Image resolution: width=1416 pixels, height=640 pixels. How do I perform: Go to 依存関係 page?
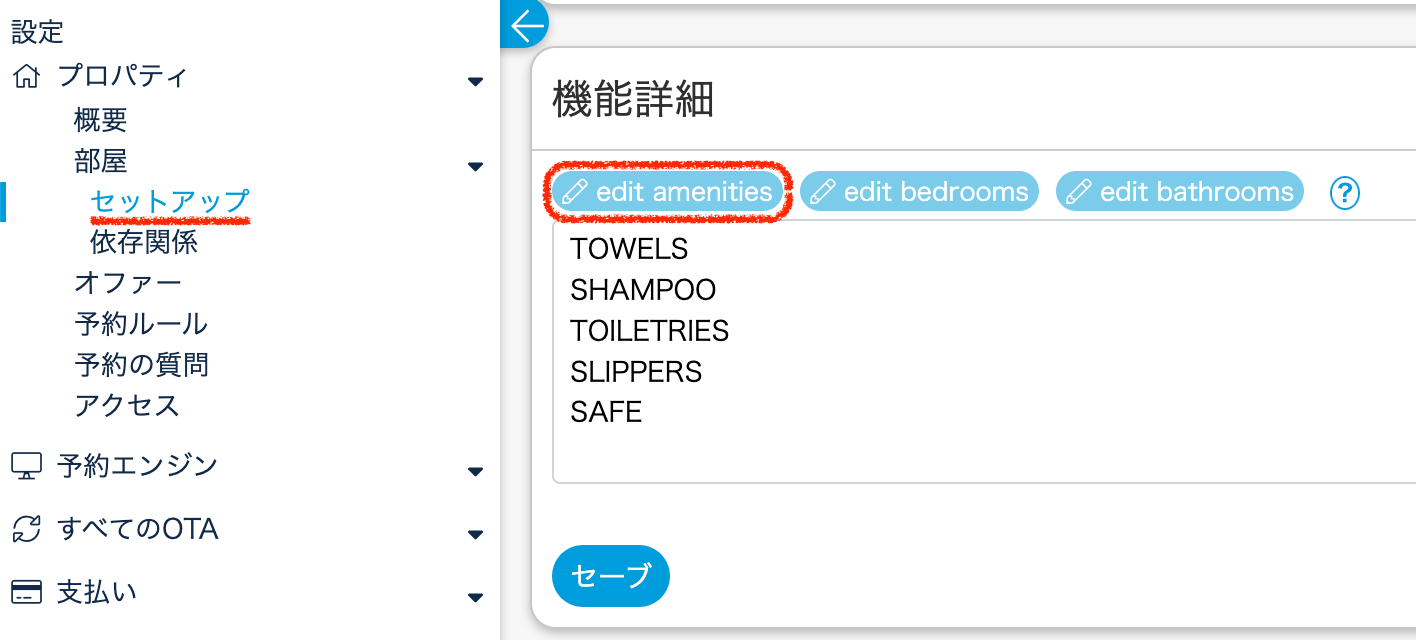[x=143, y=242]
